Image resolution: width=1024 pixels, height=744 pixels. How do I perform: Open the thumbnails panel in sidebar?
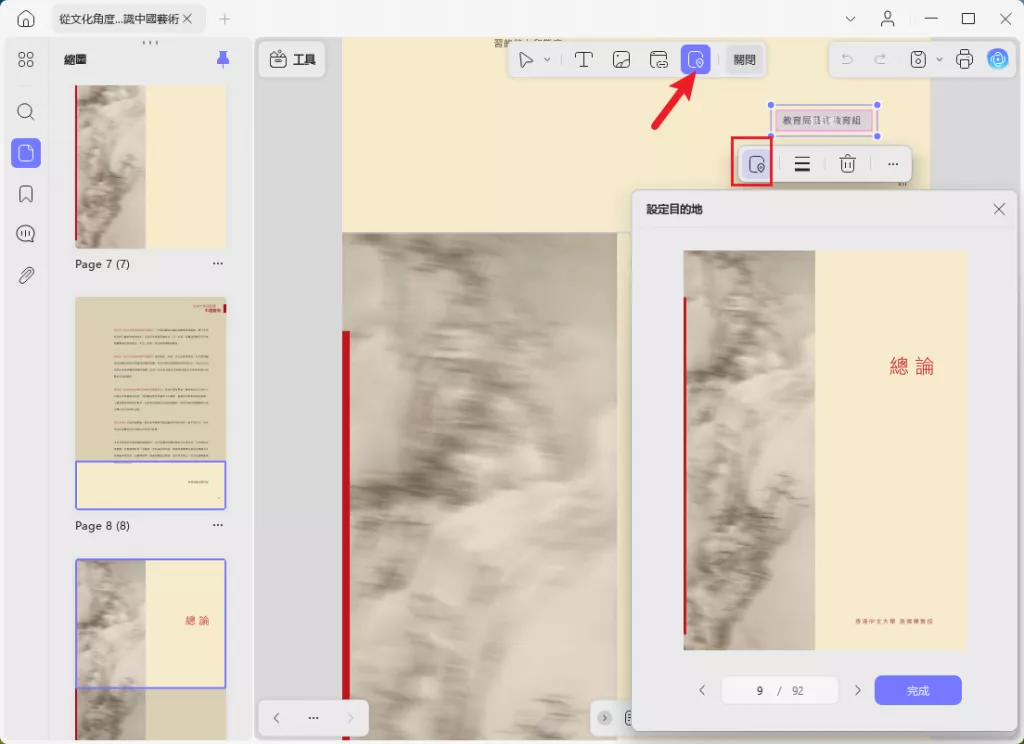point(26,153)
